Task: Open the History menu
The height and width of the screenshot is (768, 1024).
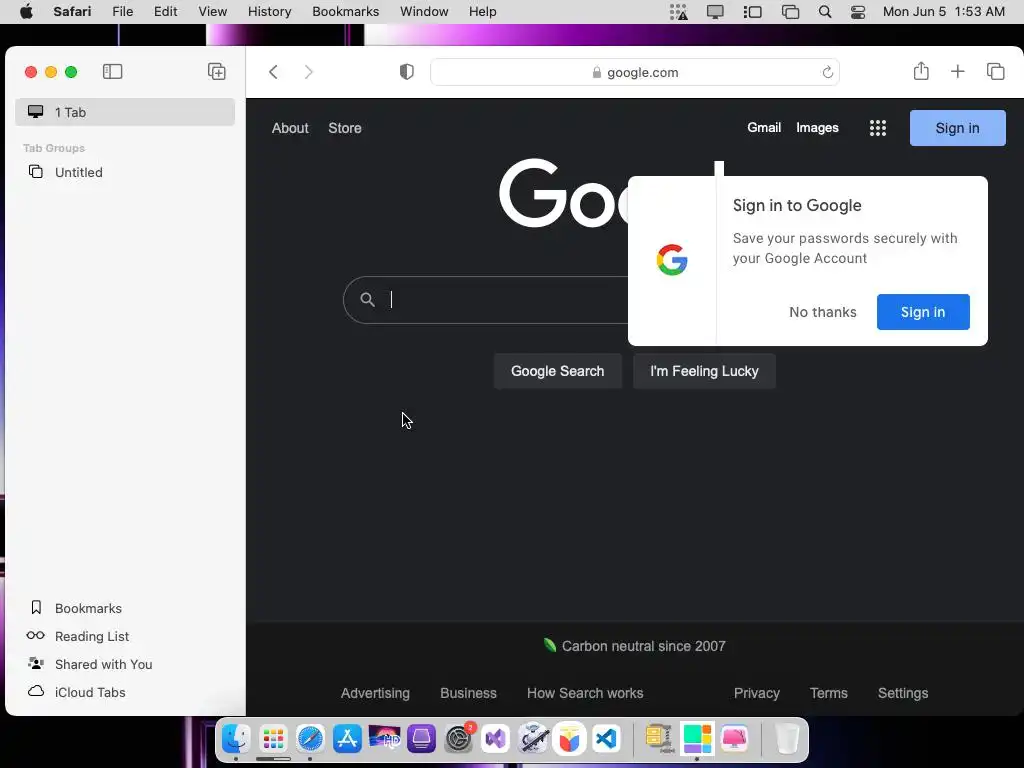Action: coord(269,12)
